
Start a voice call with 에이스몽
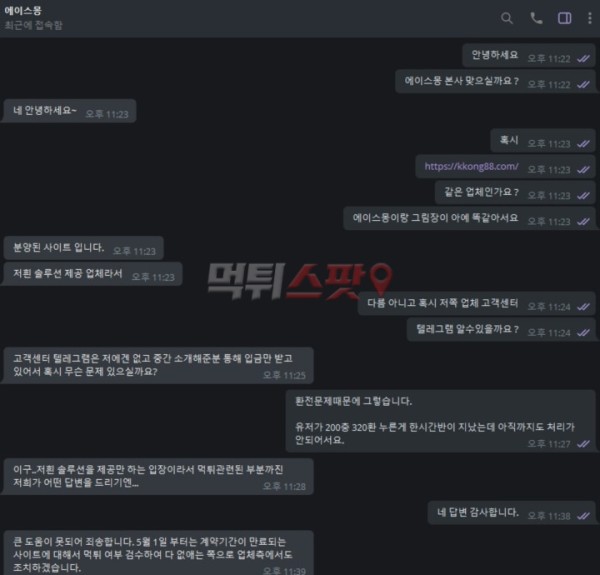(x=536, y=18)
